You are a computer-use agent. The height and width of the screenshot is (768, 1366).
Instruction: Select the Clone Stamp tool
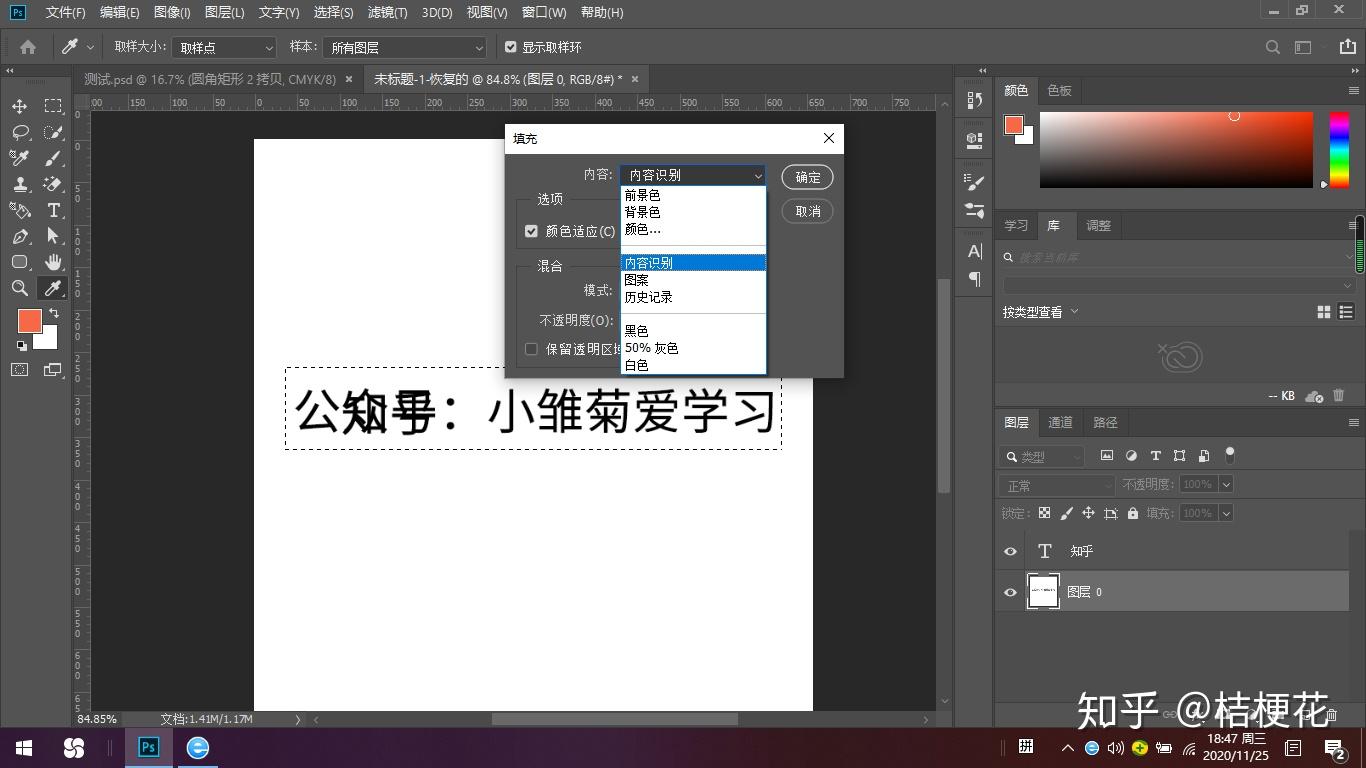20,184
